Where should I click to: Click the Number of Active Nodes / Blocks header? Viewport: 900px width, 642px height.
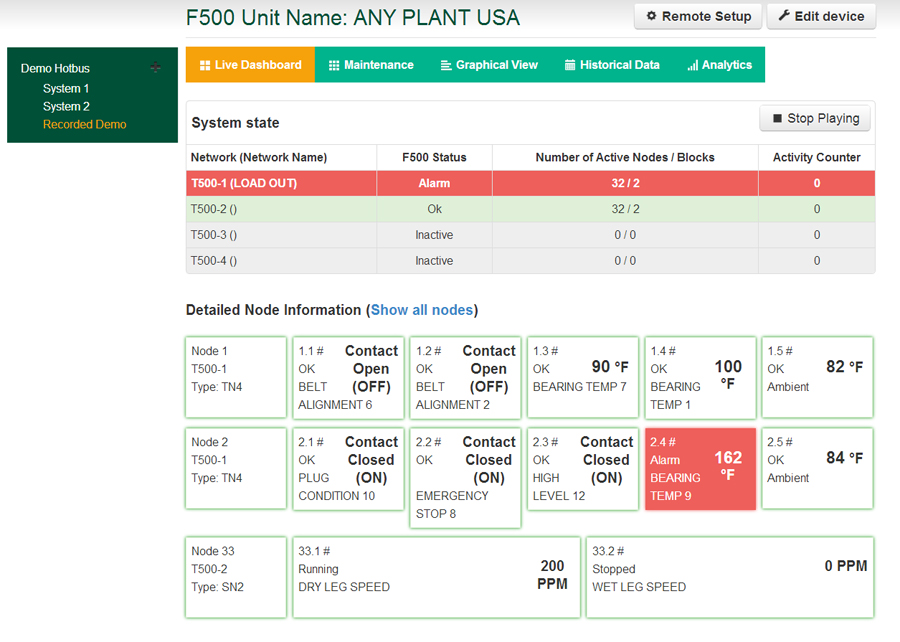coord(625,158)
